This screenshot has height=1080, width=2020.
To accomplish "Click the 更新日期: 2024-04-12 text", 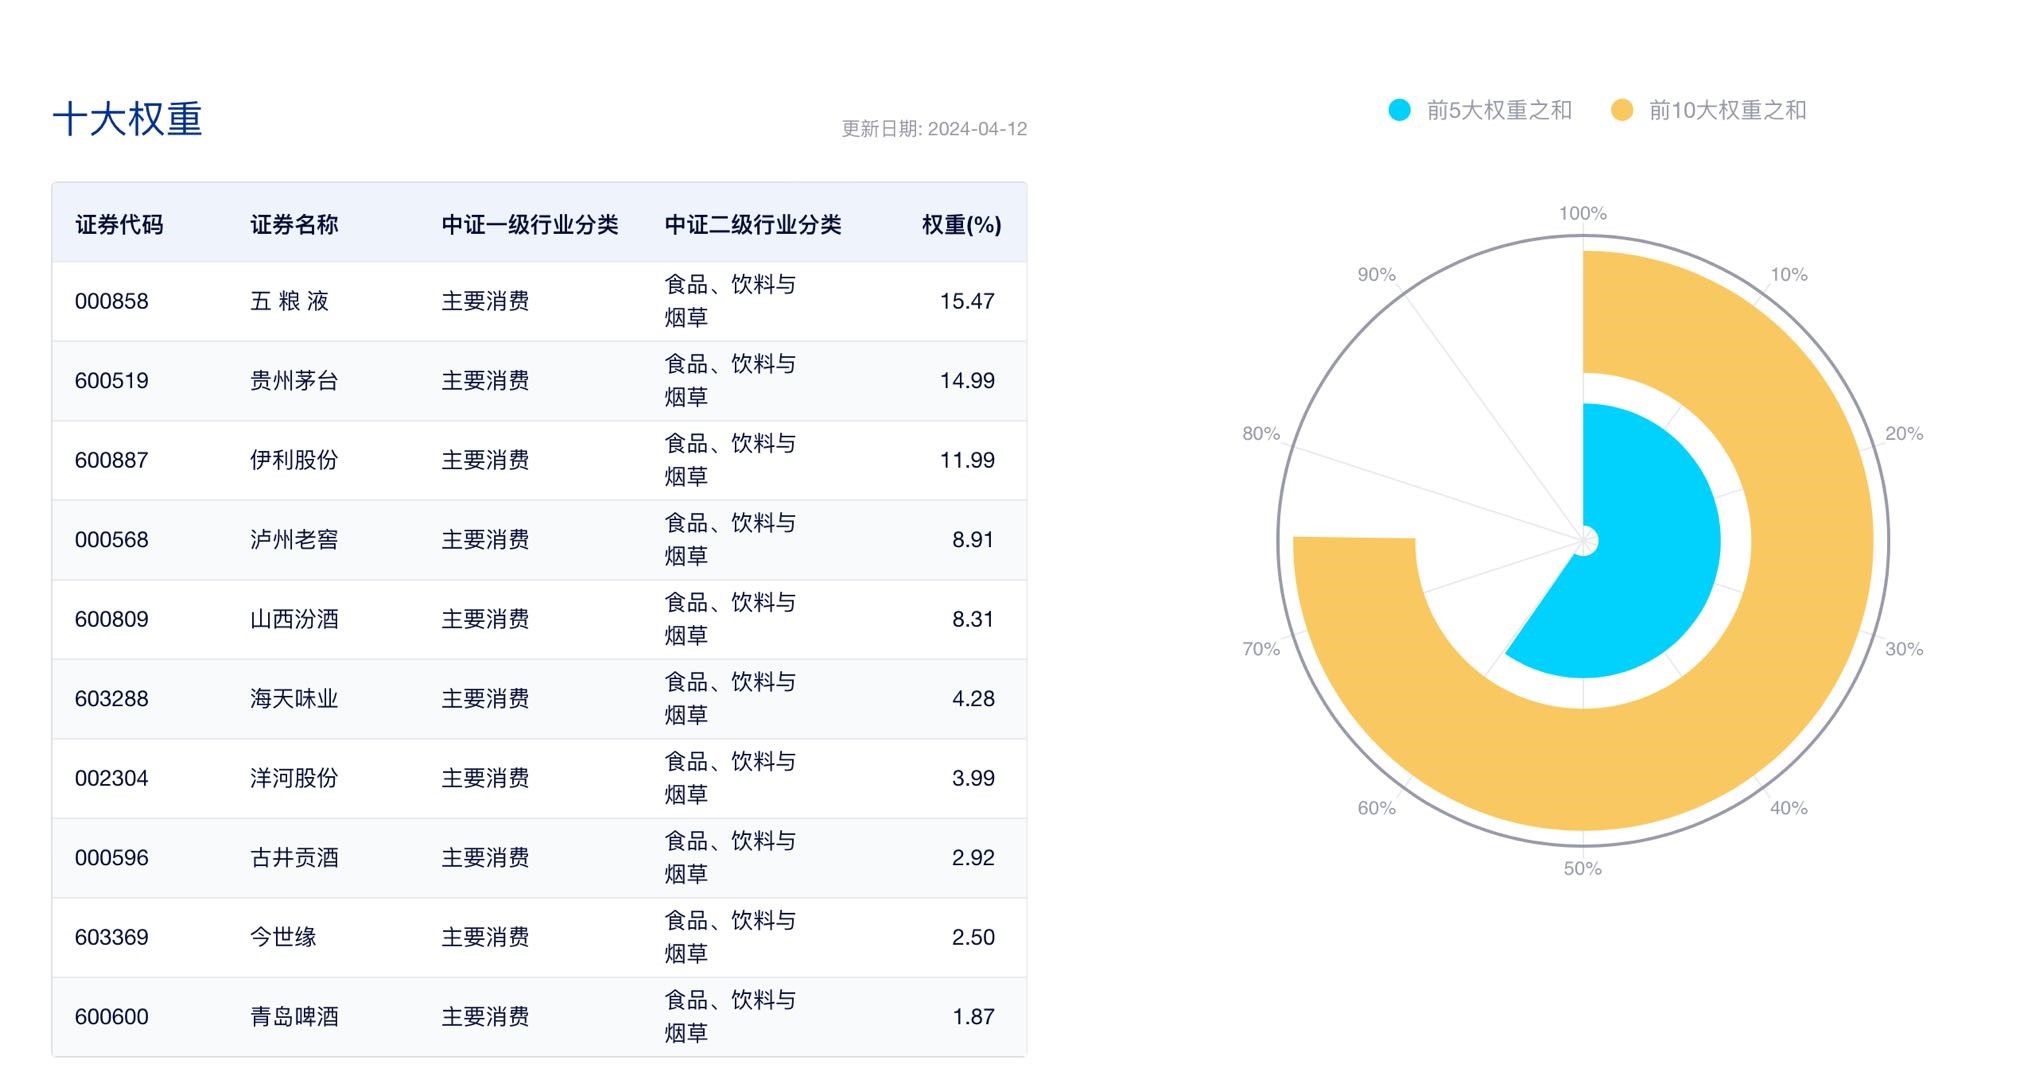I will pos(934,129).
